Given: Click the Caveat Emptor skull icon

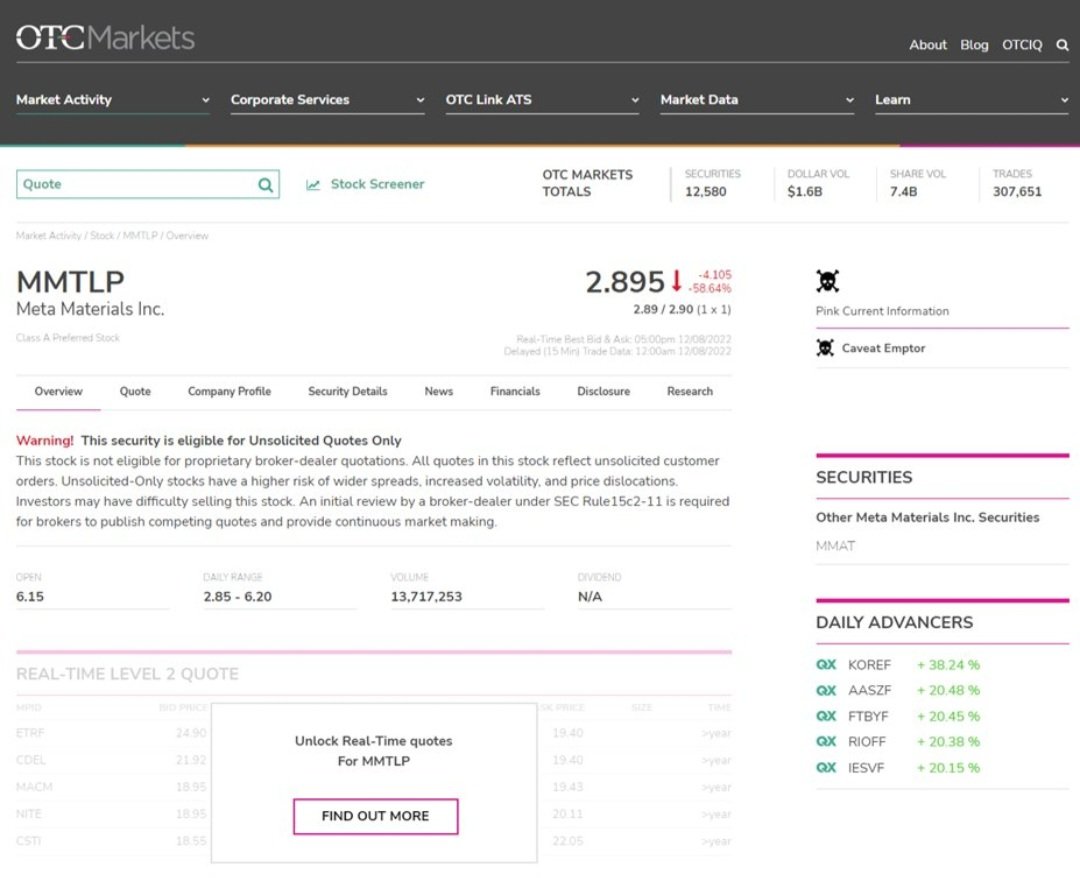Looking at the screenshot, I should pyautogui.click(x=825, y=348).
